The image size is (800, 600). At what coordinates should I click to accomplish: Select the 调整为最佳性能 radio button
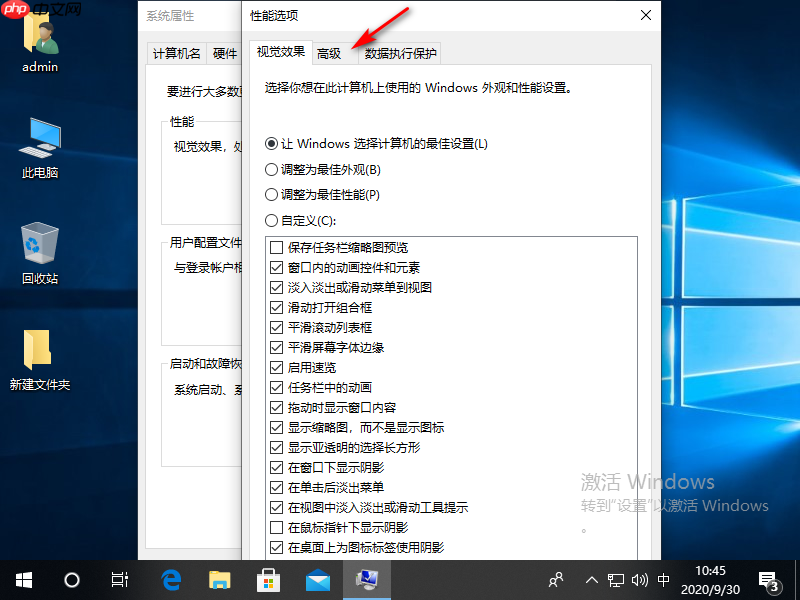[x=271, y=195]
